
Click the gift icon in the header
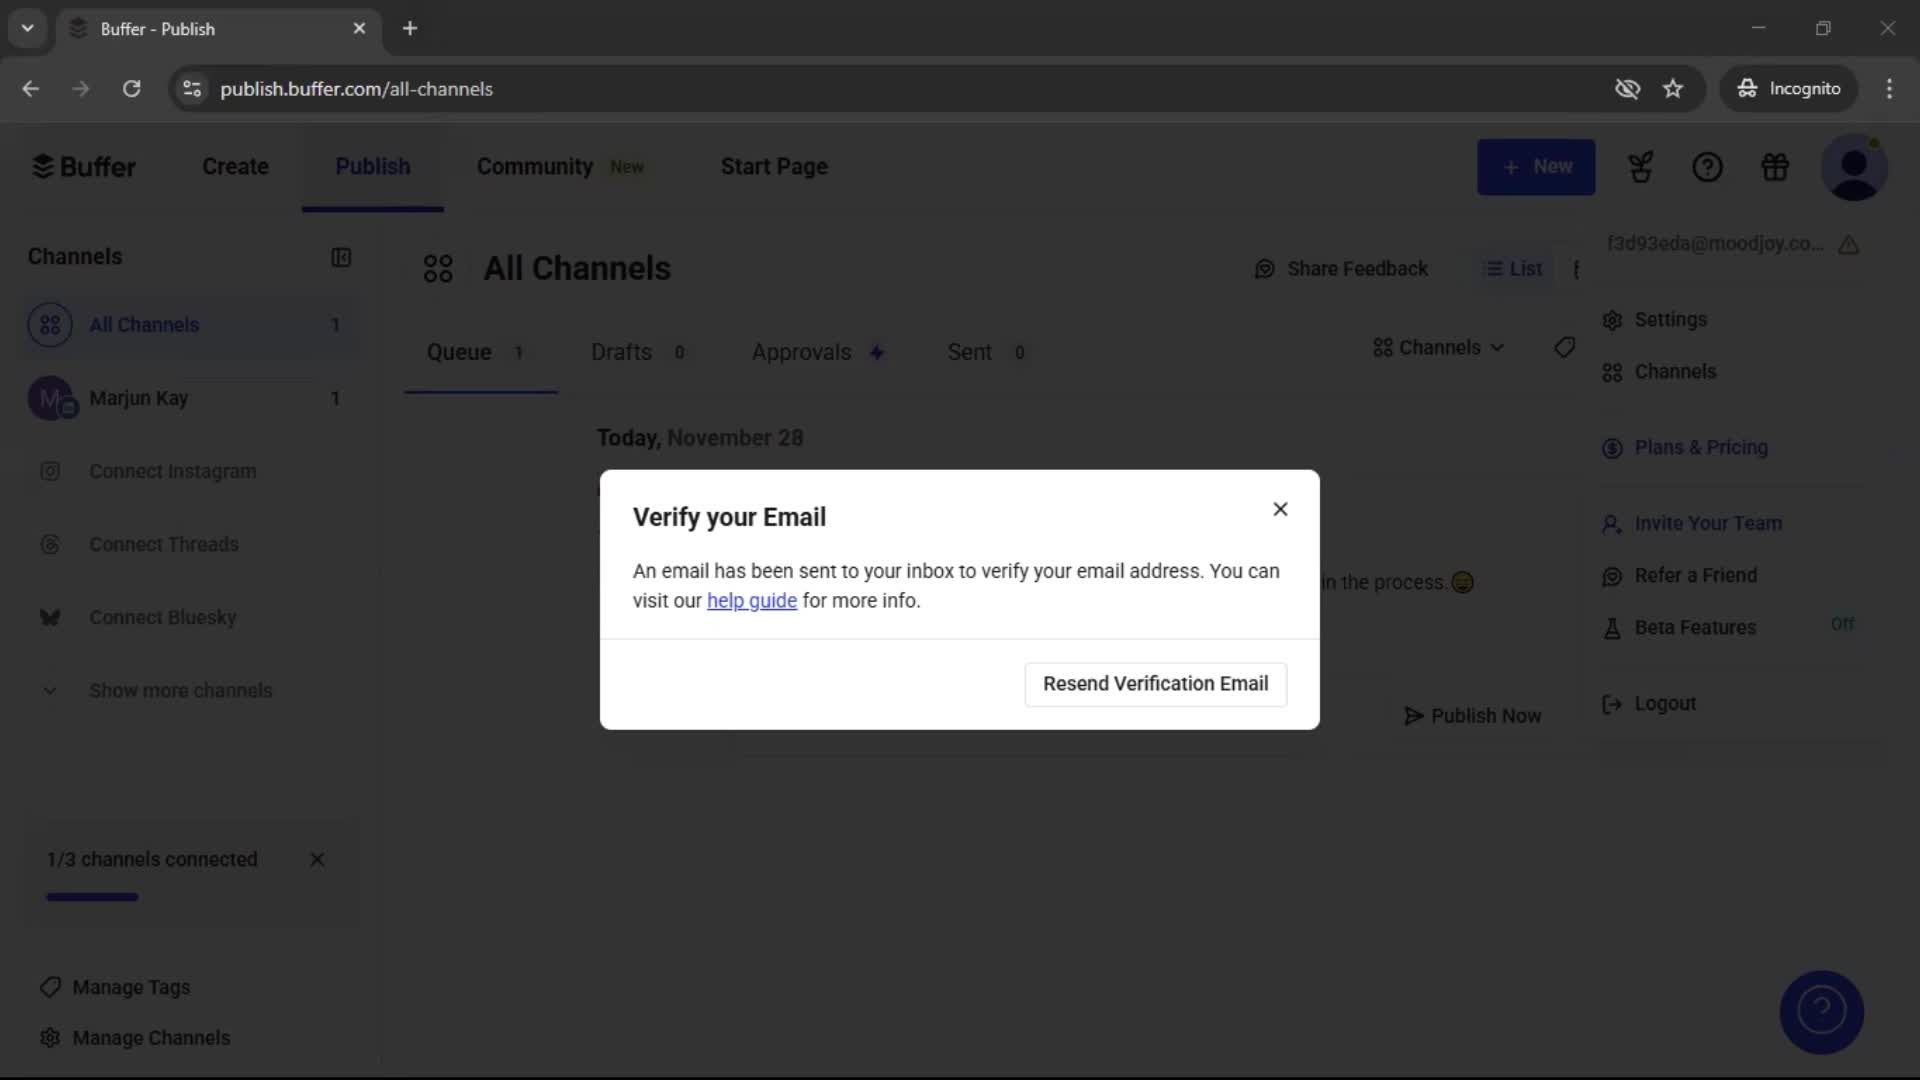(1775, 167)
